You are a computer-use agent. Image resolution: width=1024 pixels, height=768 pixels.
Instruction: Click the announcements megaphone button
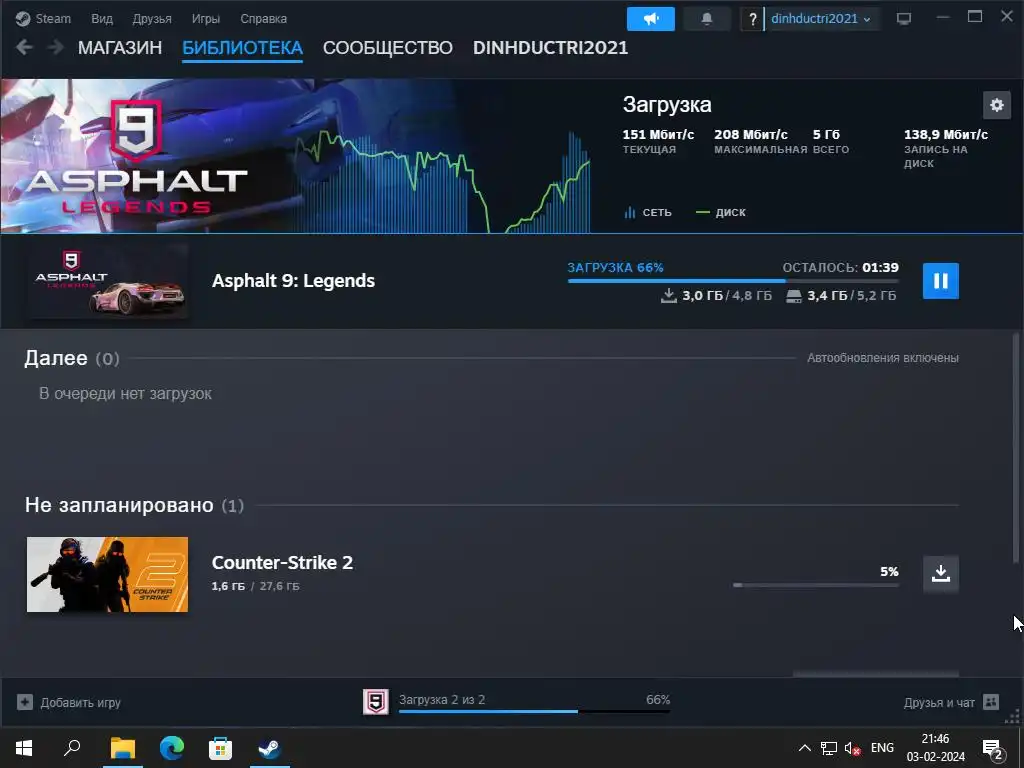[x=650, y=19]
